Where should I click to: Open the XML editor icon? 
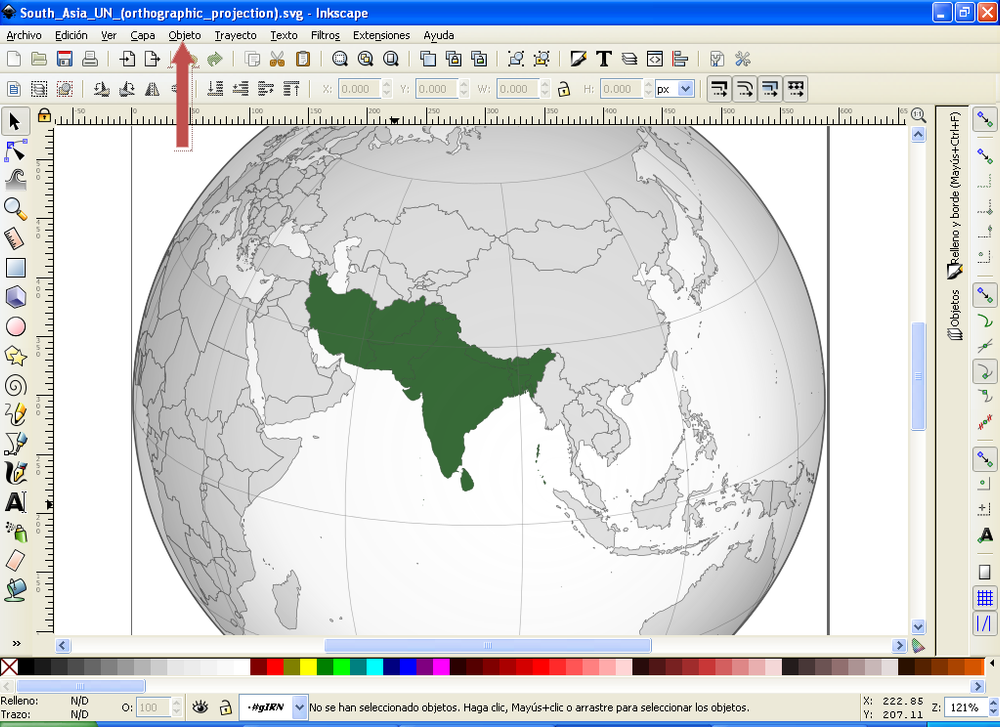click(x=655, y=59)
